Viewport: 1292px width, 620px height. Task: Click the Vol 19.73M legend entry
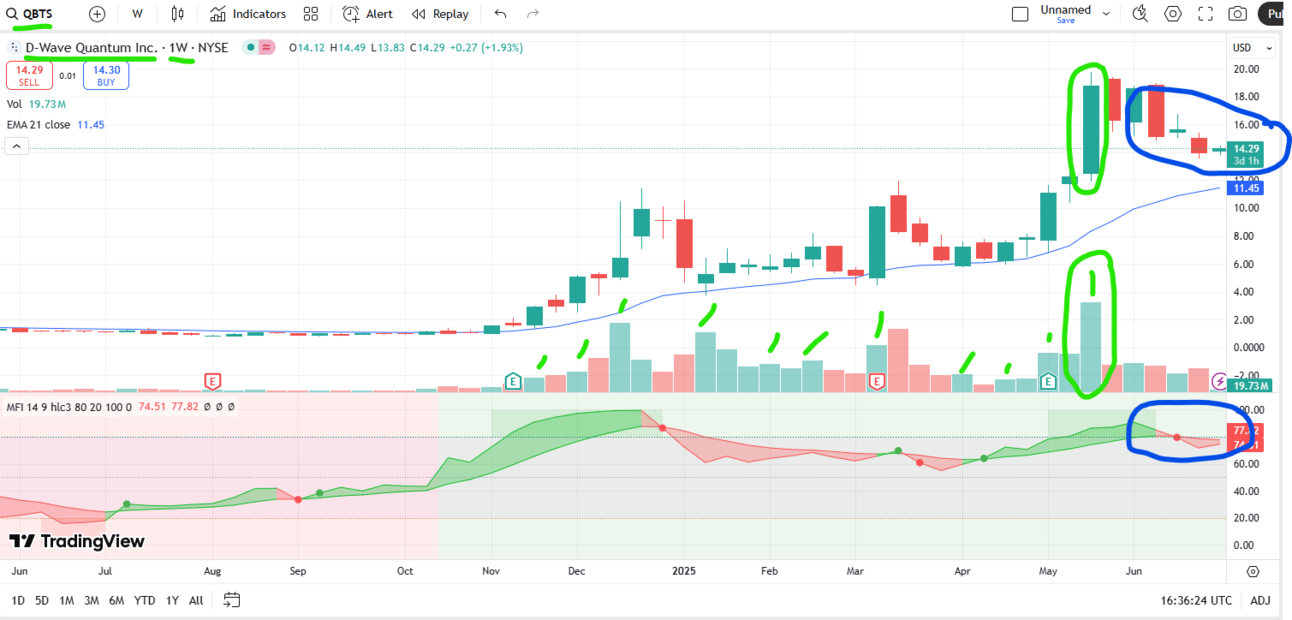click(x=37, y=104)
